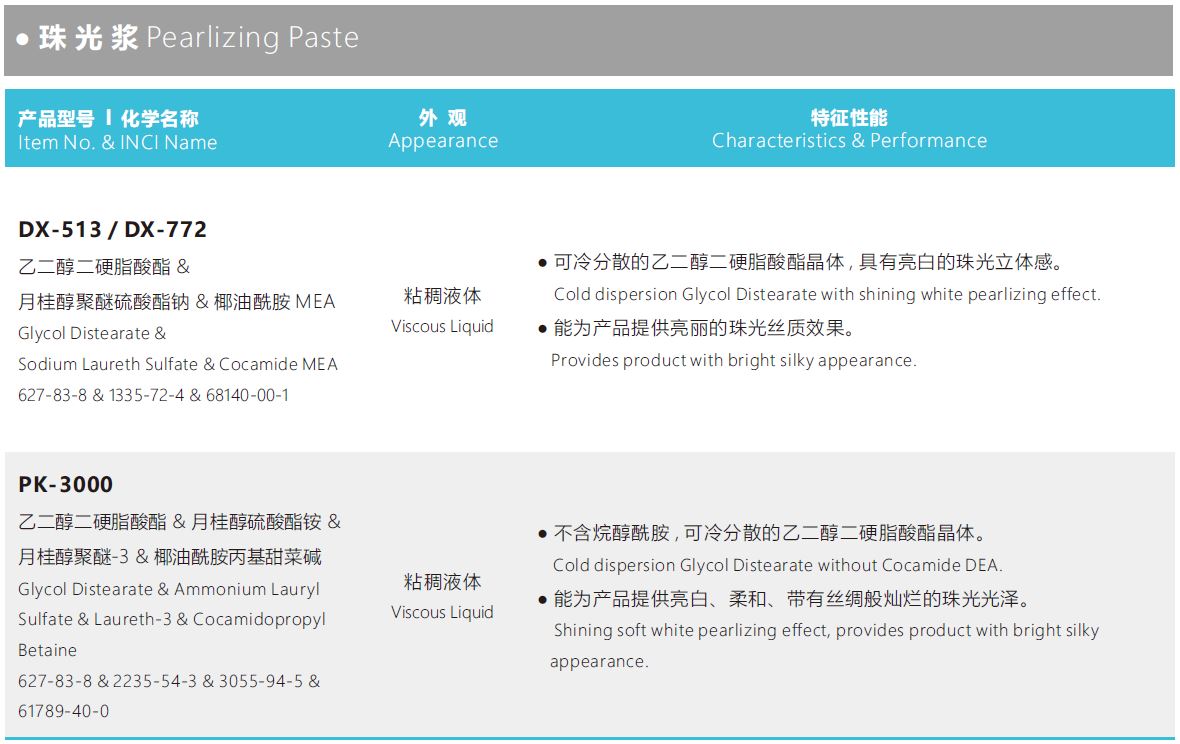Click Sodium Laureth Sulfate & Cocamide MEA text

pos(178,364)
